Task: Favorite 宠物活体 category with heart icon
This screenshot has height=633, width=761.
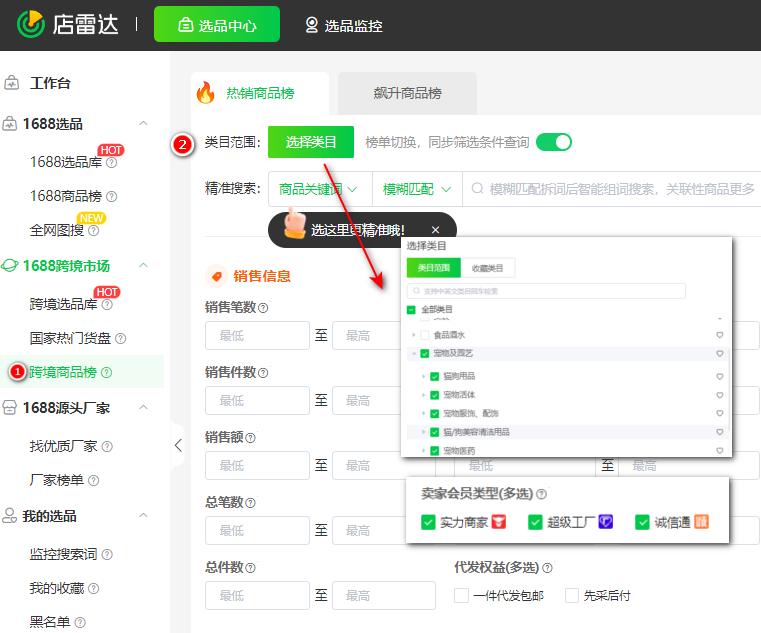Action: (x=720, y=395)
